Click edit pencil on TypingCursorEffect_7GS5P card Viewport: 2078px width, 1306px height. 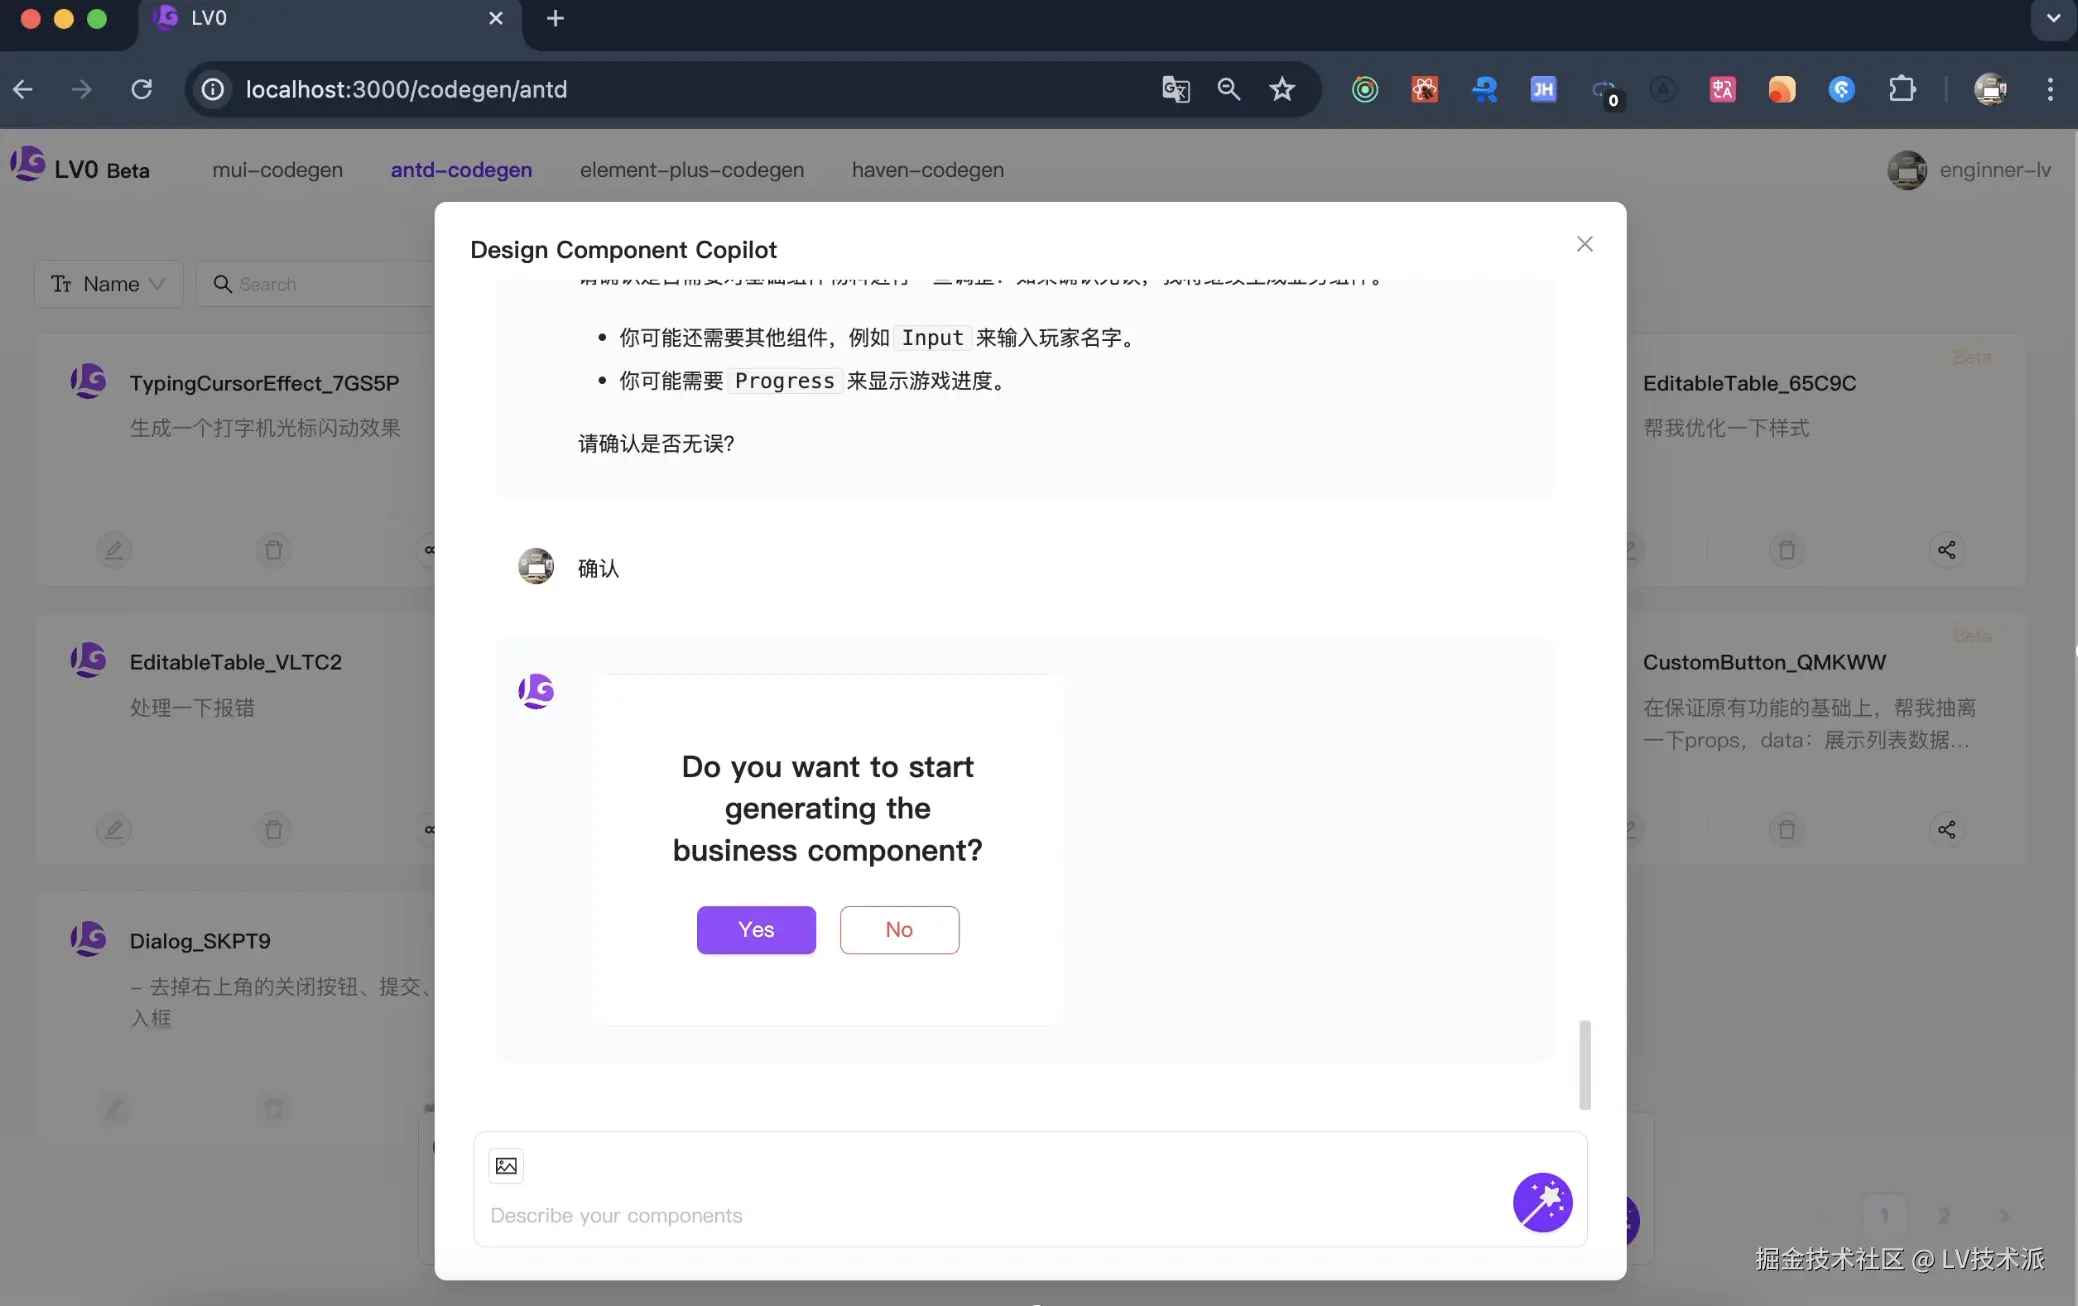[114, 550]
